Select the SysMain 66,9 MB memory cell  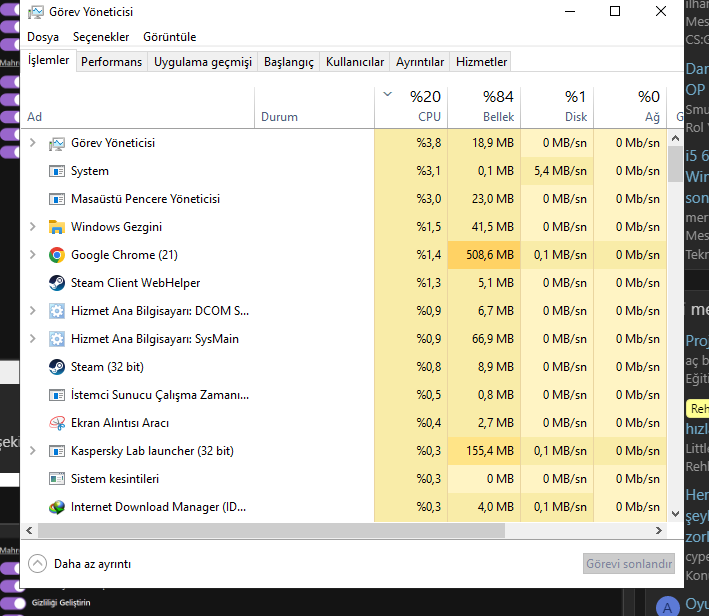pos(484,339)
